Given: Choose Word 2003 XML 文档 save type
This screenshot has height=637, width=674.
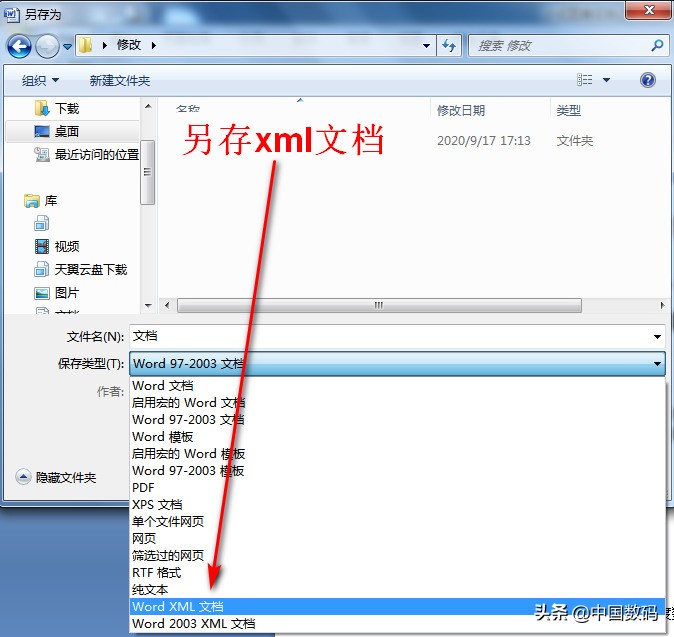Looking at the screenshot, I should coord(397,624).
